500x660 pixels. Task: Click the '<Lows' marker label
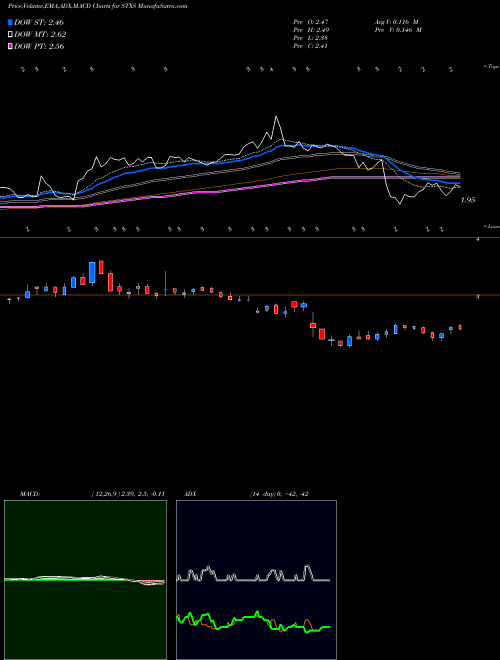tap(491, 226)
